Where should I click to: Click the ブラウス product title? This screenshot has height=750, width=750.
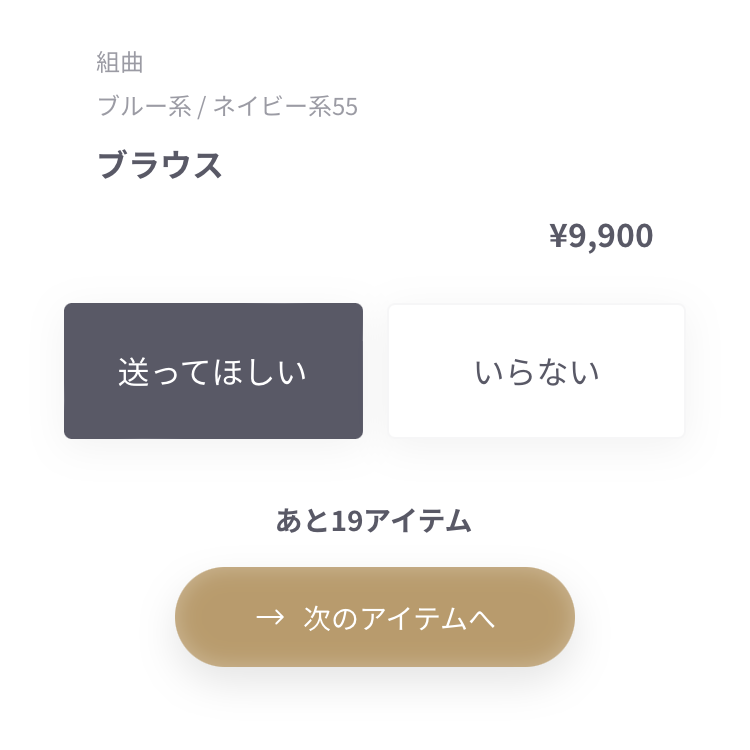[x=160, y=165]
